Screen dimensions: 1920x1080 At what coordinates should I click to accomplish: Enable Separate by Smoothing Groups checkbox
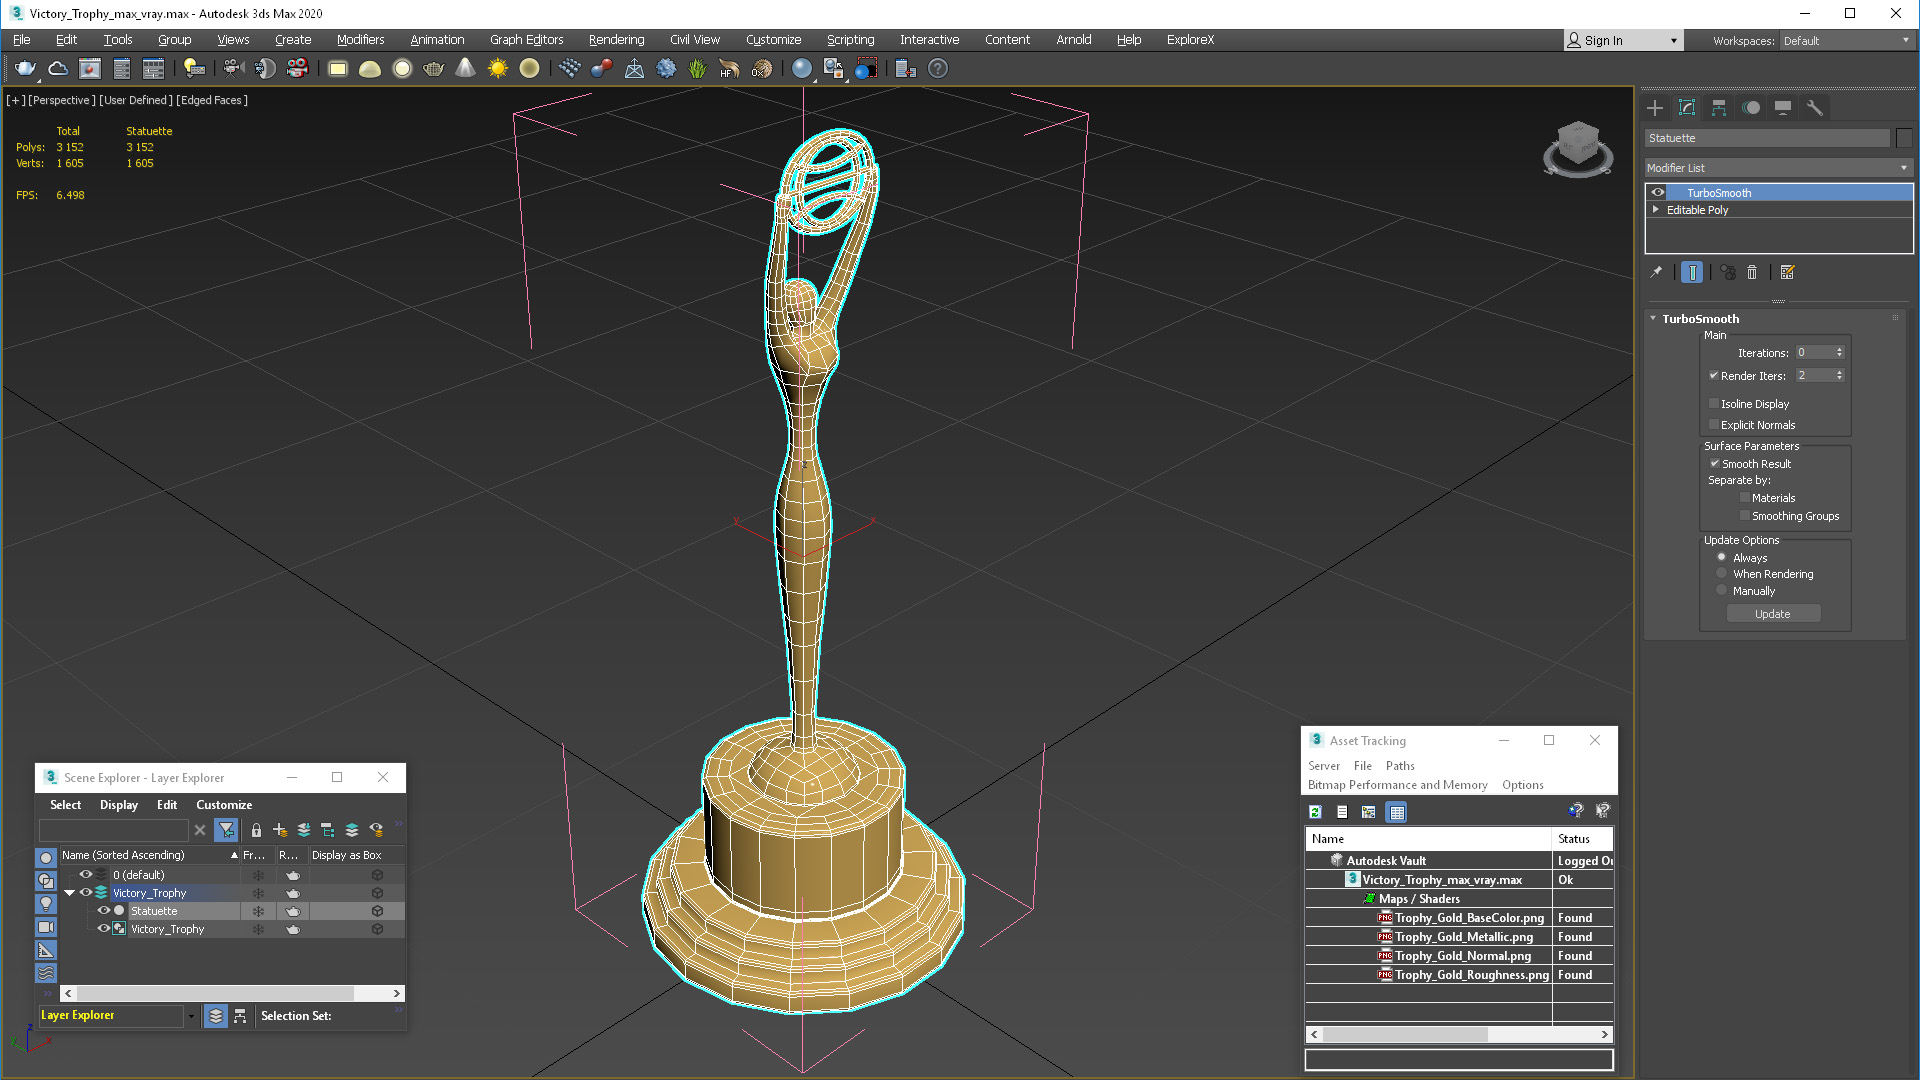pos(1745,516)
